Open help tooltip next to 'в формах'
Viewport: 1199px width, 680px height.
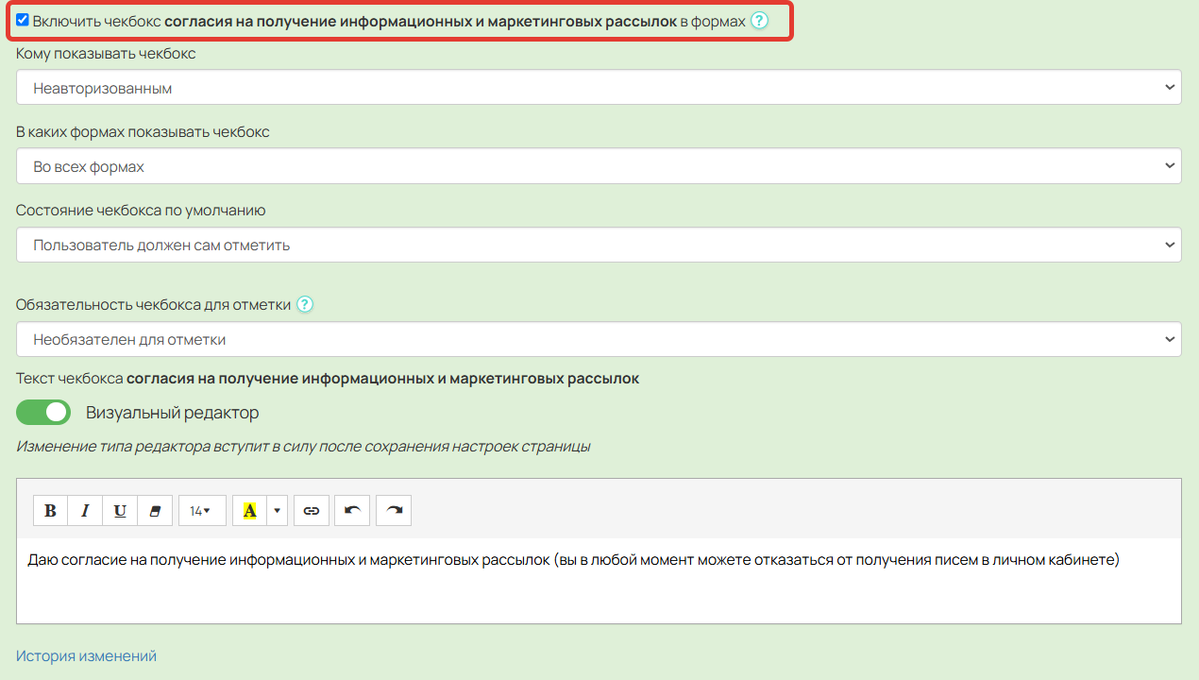pyautogui.click(x=759, y=21)
